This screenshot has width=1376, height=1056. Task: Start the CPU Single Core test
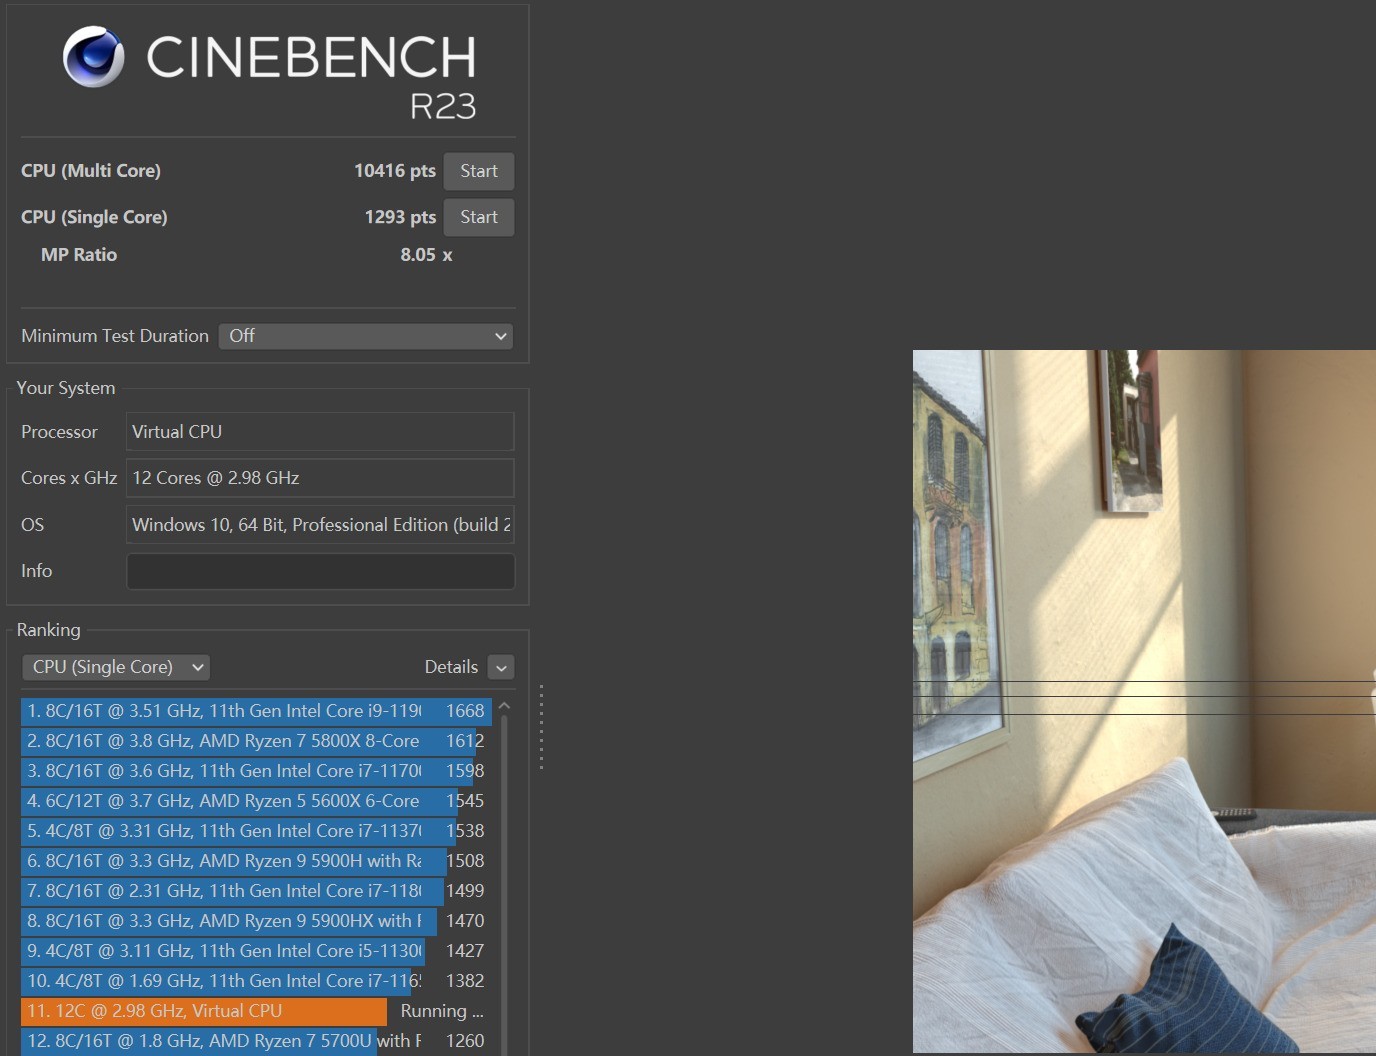tap(478, 217)
